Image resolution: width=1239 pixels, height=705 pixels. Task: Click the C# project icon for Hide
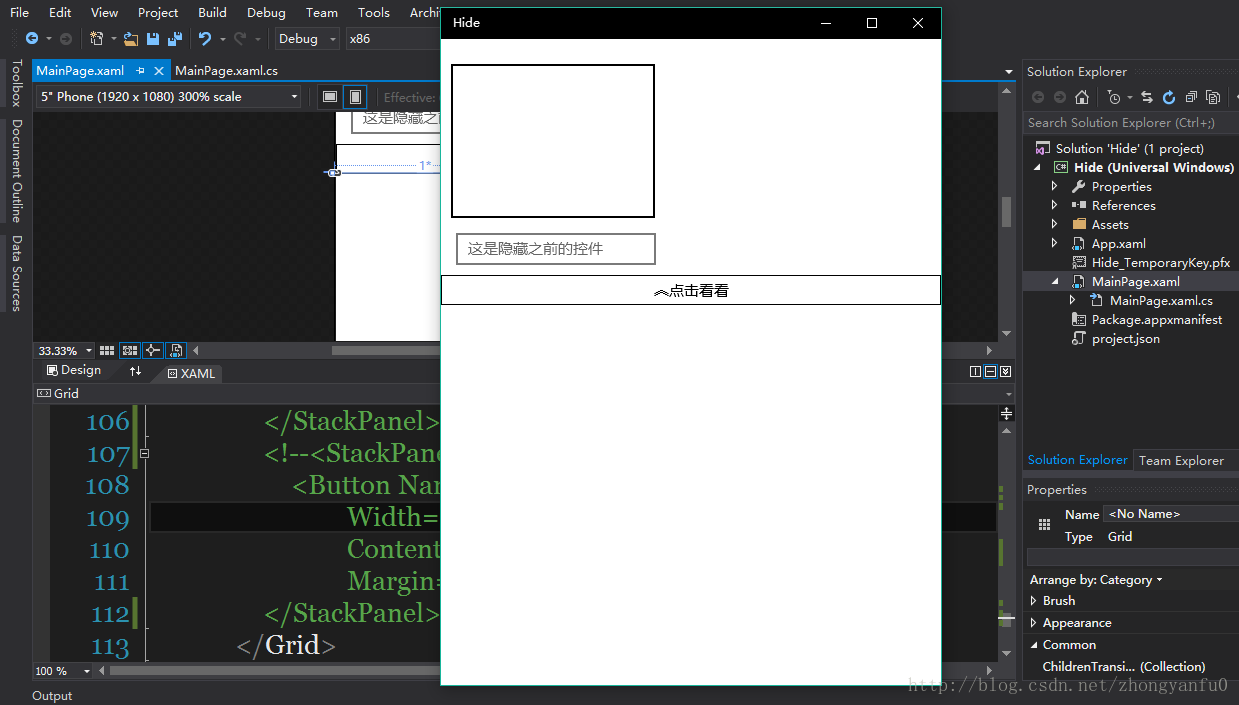tap(1061, 168)
